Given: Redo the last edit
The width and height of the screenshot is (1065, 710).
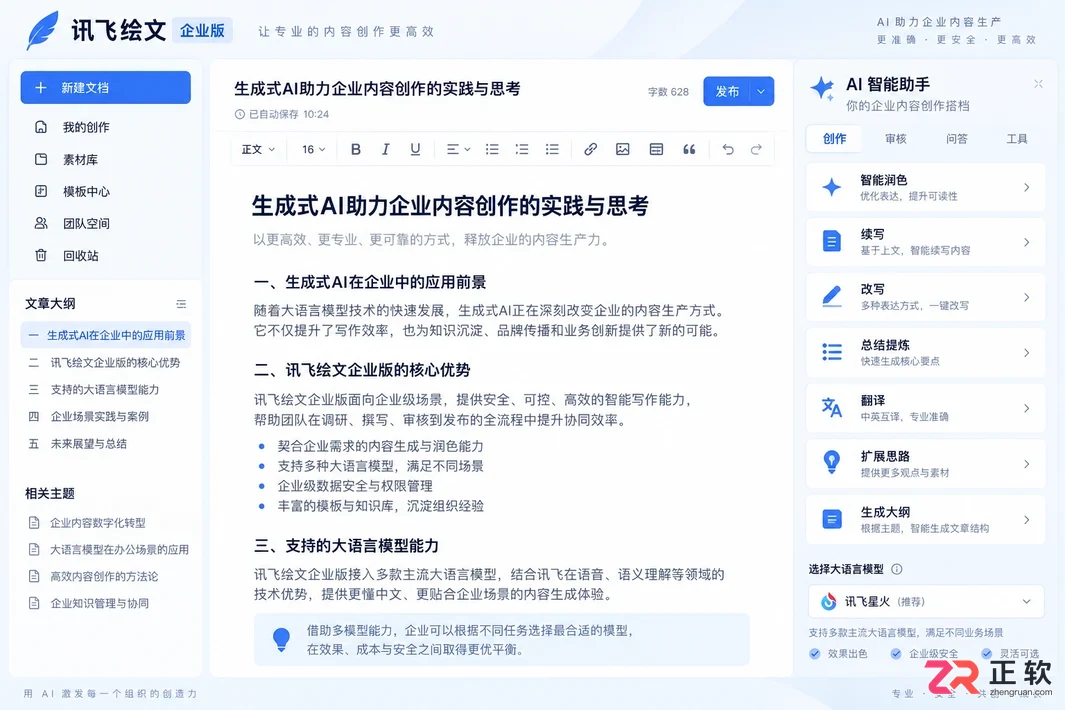Looking at the screenshot, I should coord(756,149).
